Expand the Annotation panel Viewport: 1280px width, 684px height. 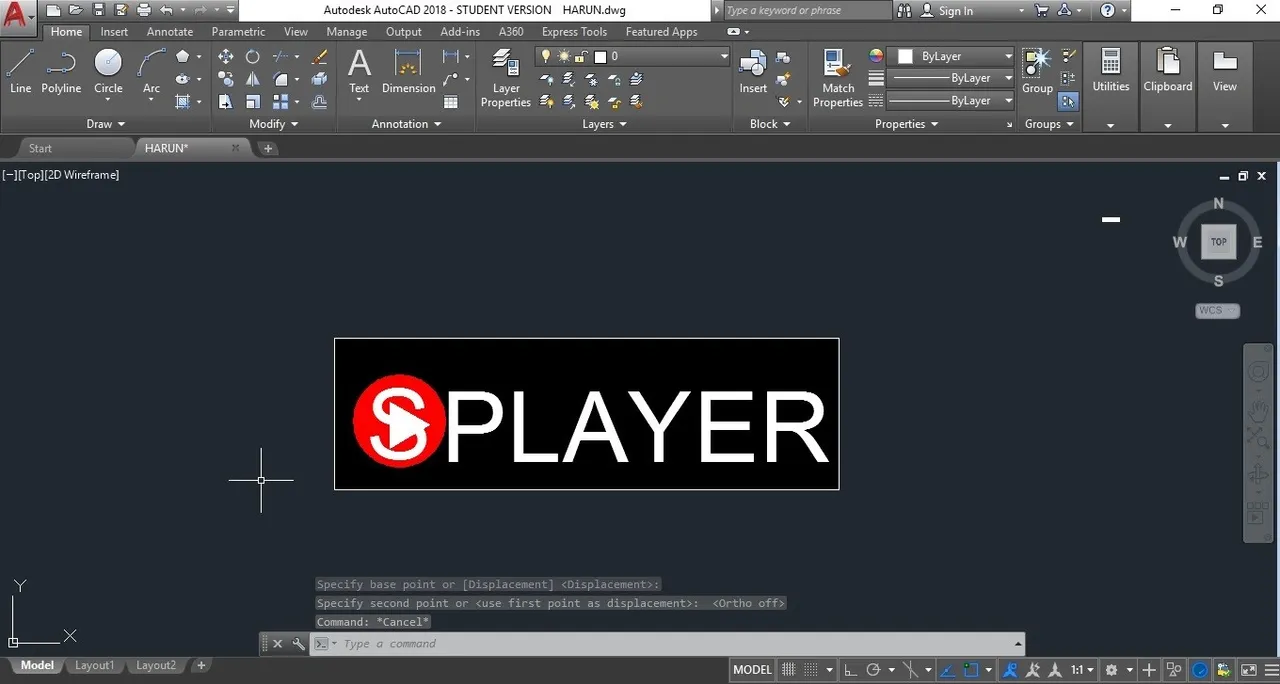click(406, 124)
